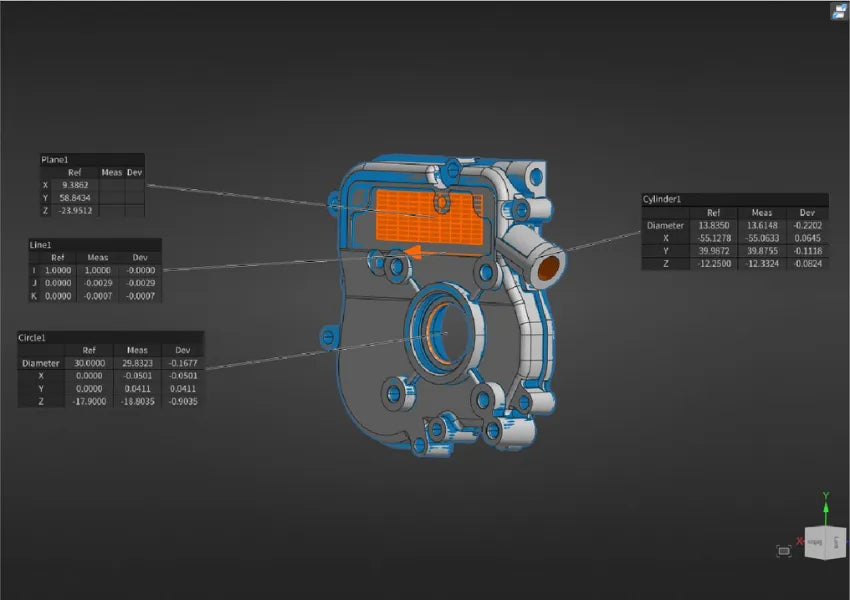Select the orange Cylinder1 bore on the model
Viewport: 850px width, 600px height.
point(548,268)
